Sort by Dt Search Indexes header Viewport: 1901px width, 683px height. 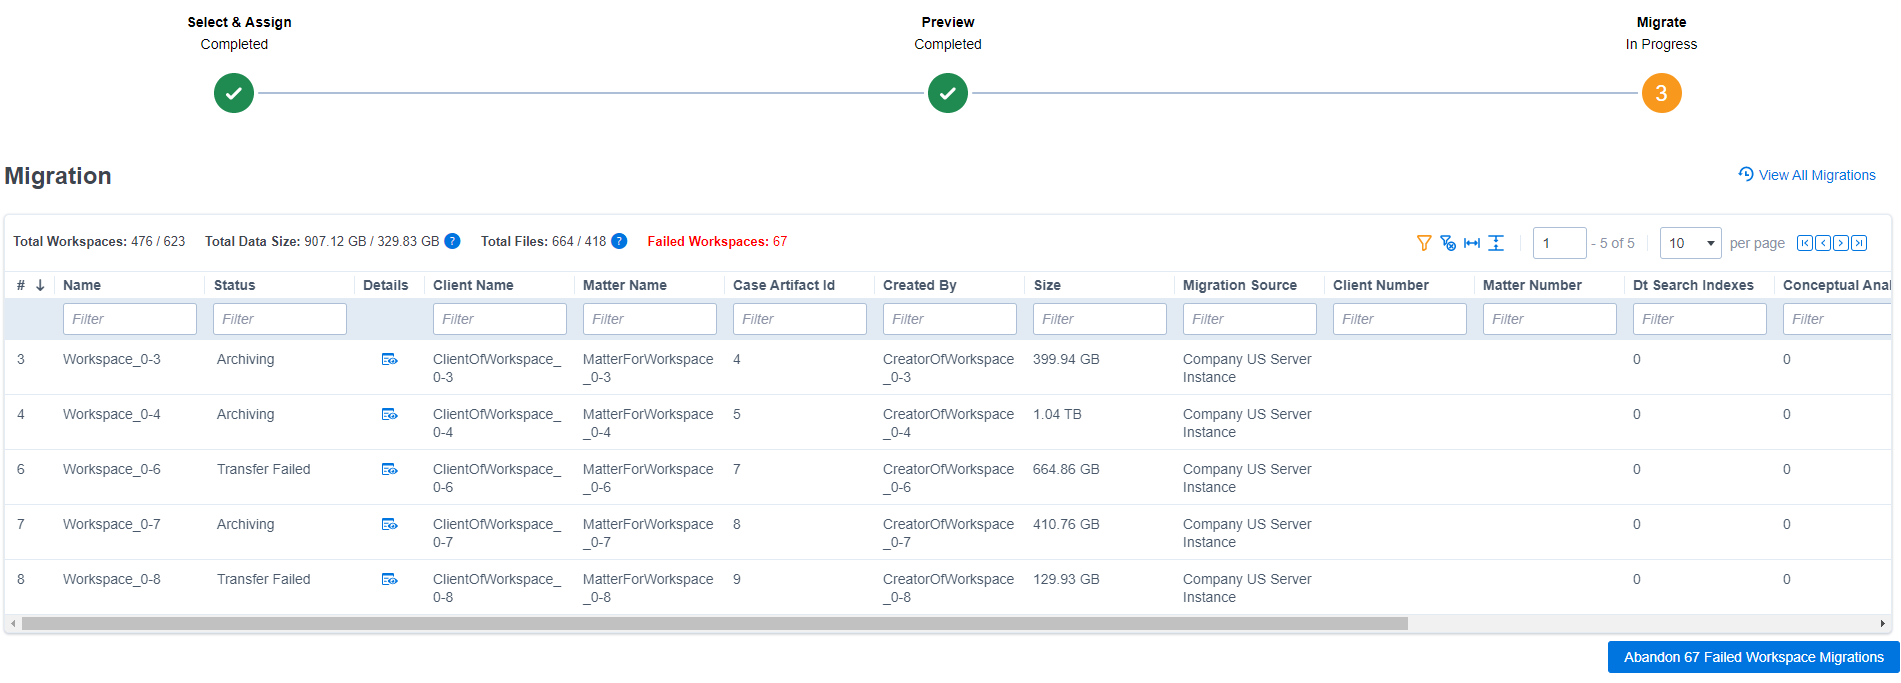point(1693,285)
